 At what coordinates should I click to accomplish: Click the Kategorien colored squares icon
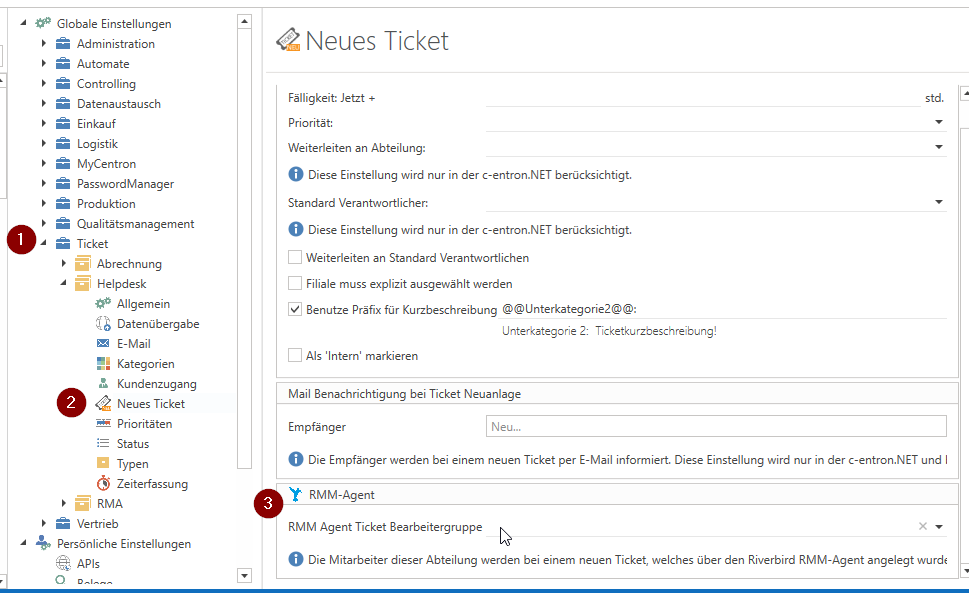(x=103, y=364)
